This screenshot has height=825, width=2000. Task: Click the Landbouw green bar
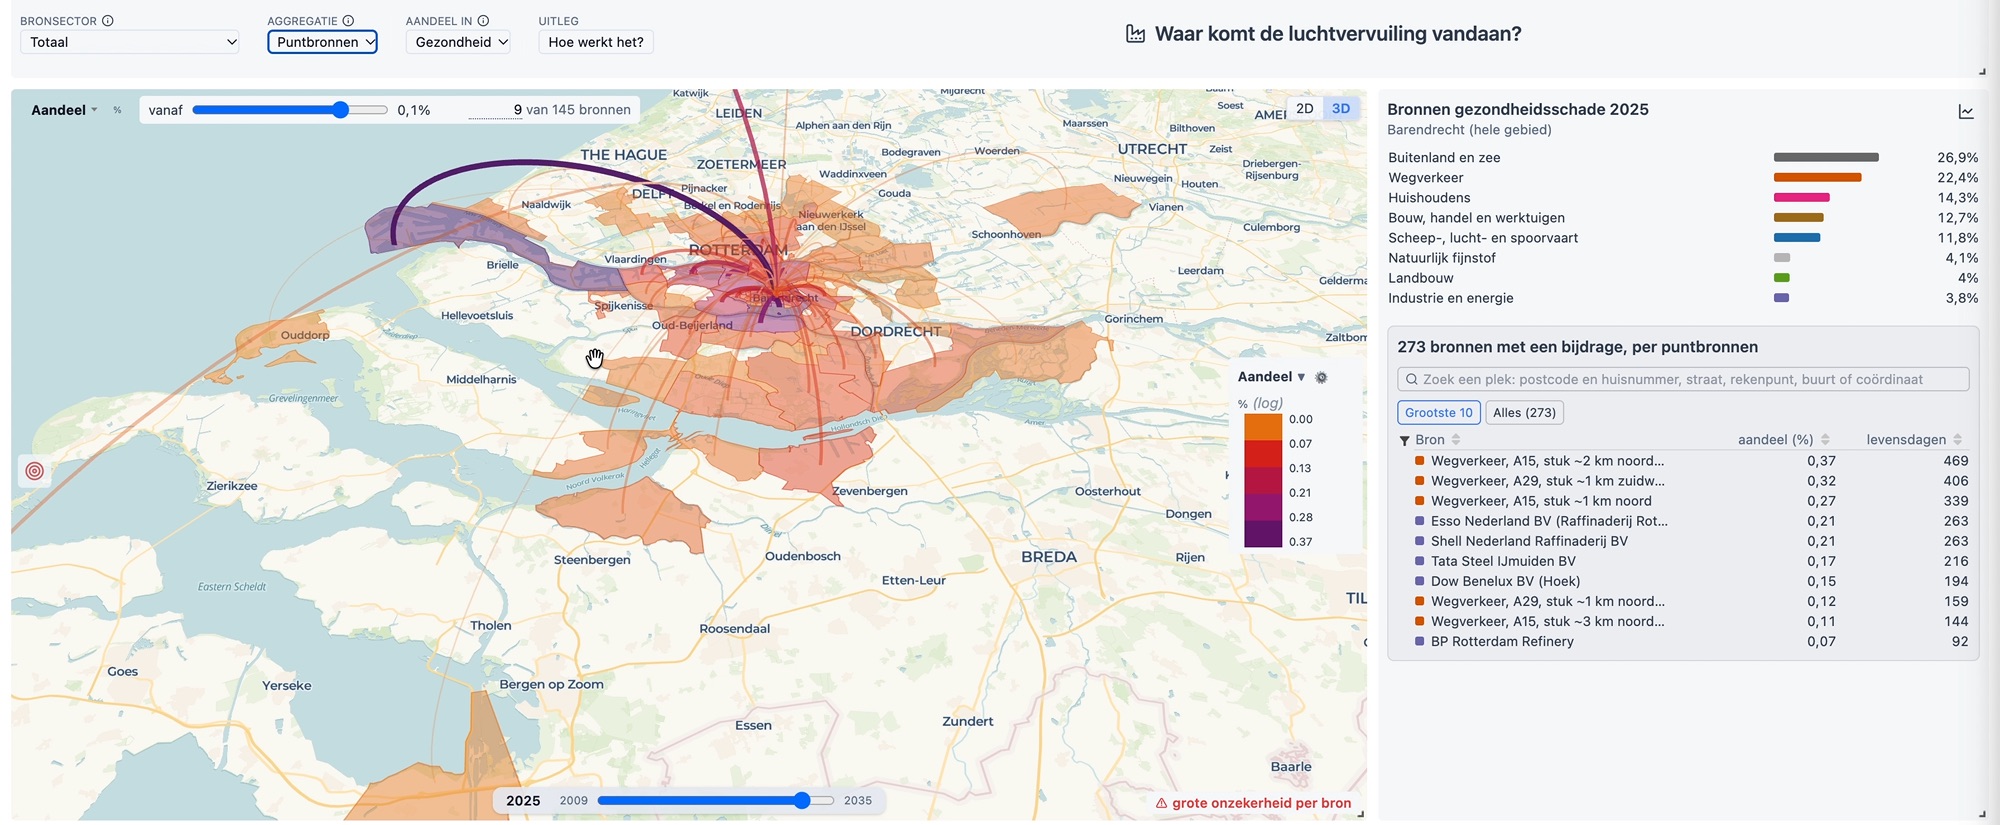coord(1782,278)
